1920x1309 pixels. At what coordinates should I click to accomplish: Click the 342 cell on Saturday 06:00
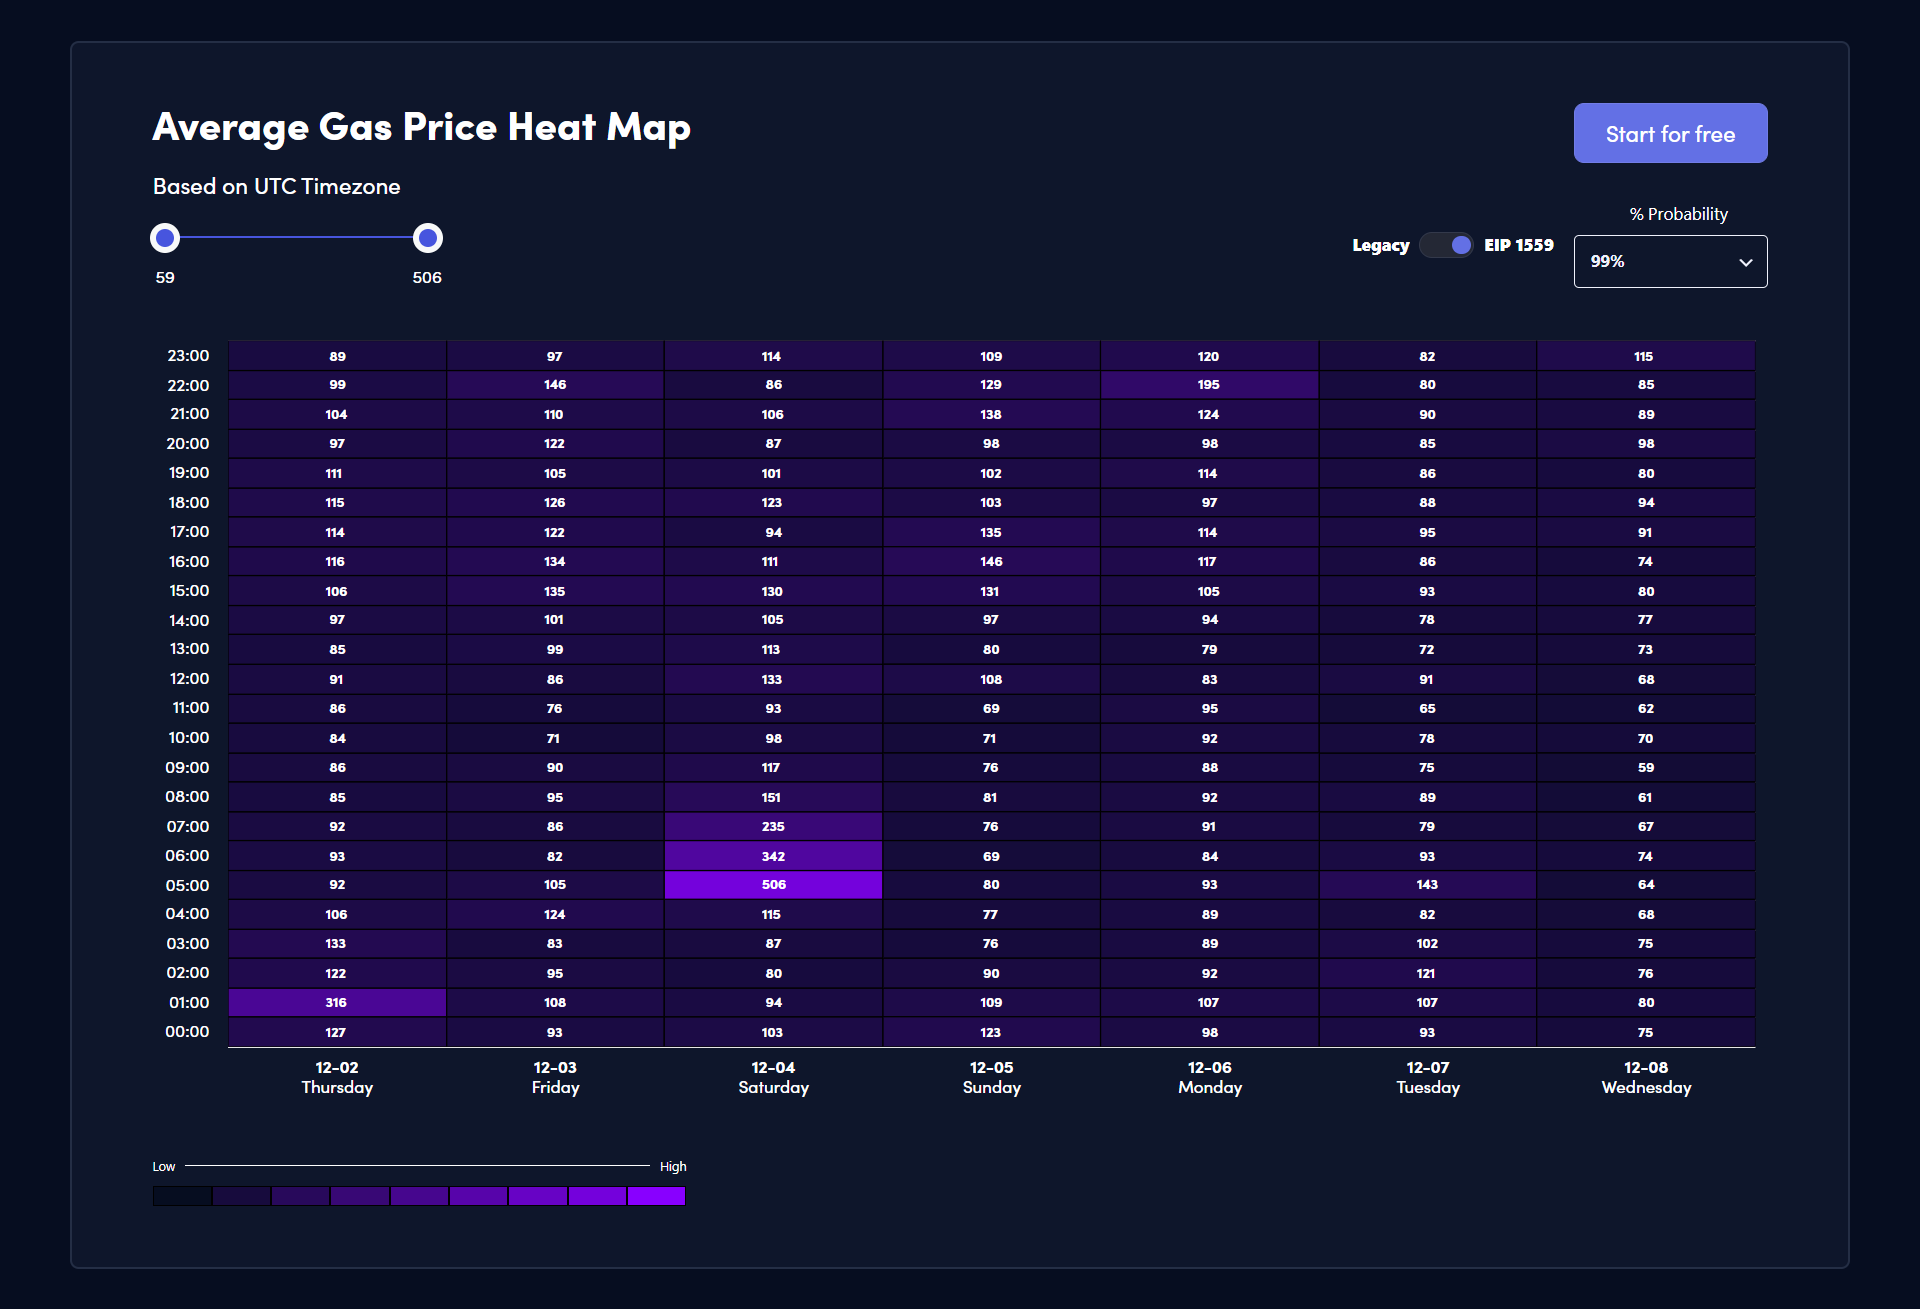coord(773,856)
